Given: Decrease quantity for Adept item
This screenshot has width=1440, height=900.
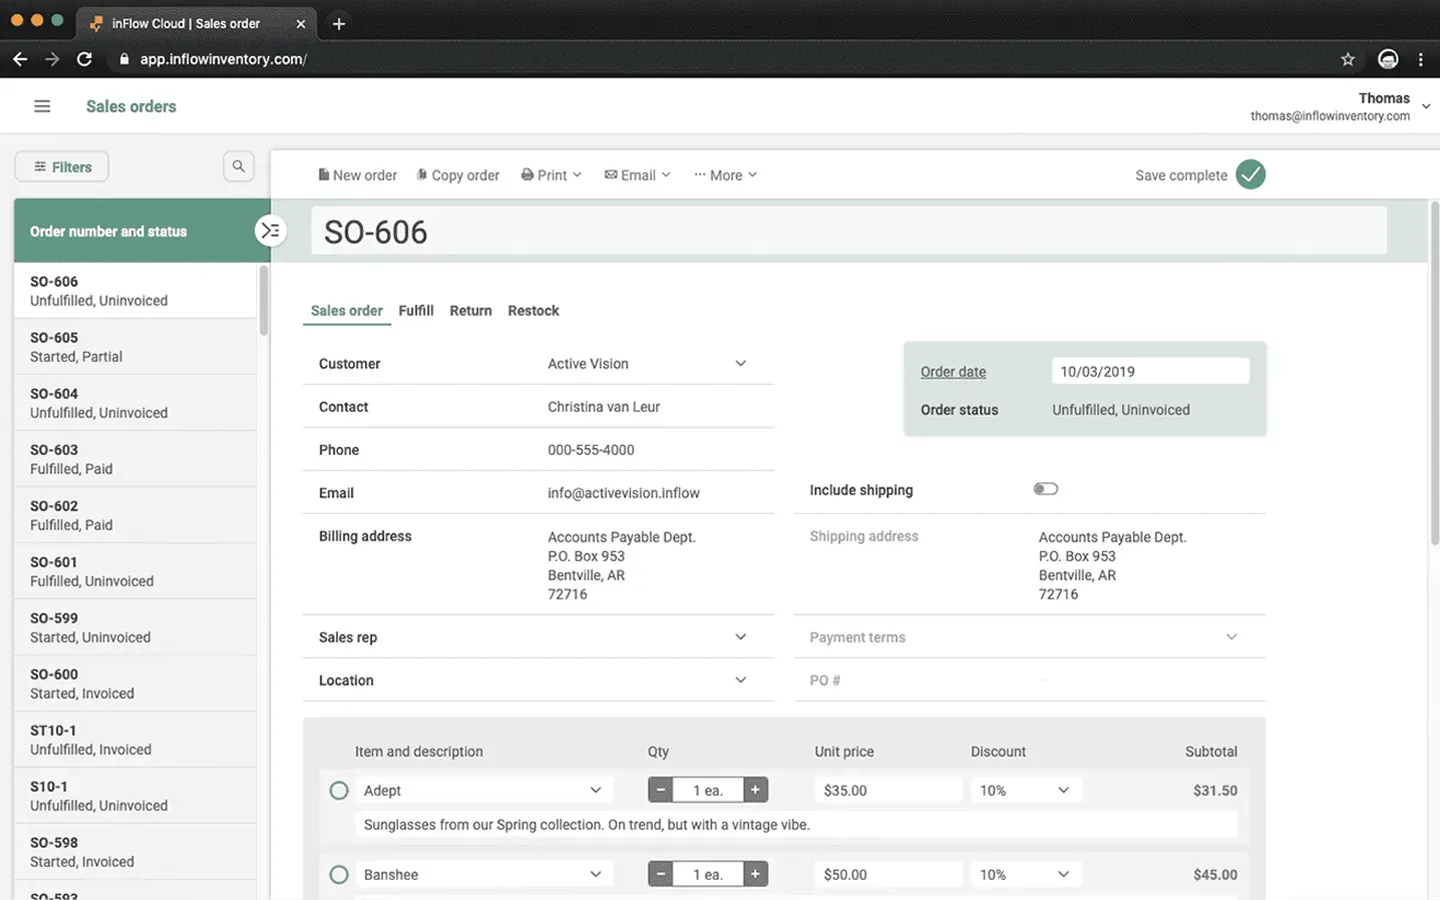Looking at the screenshot, I should tap(660, 790).
